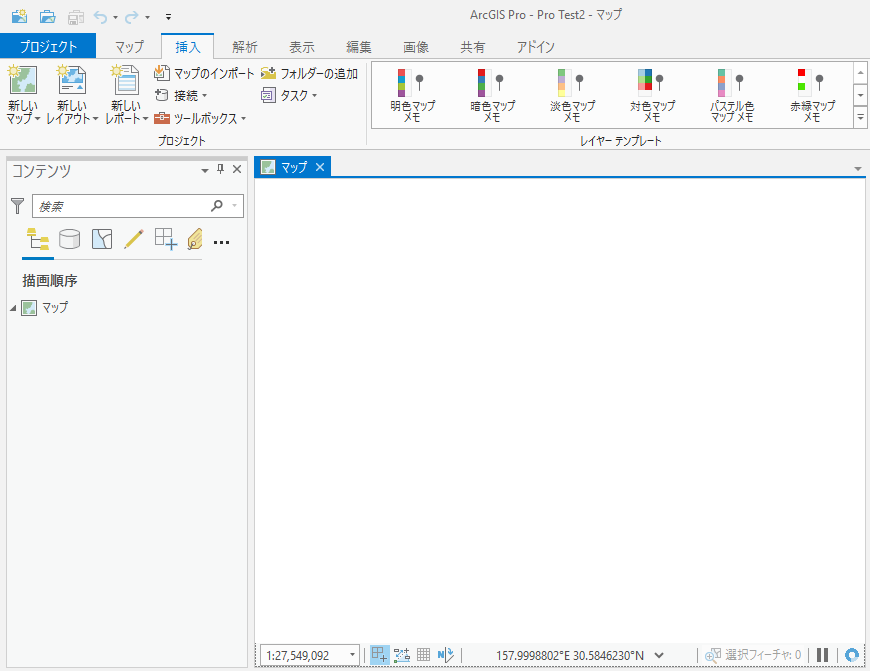Switch to the マップ ribbon tab
The height and width of the screenshot is (671, 870).
click(129, 47)
